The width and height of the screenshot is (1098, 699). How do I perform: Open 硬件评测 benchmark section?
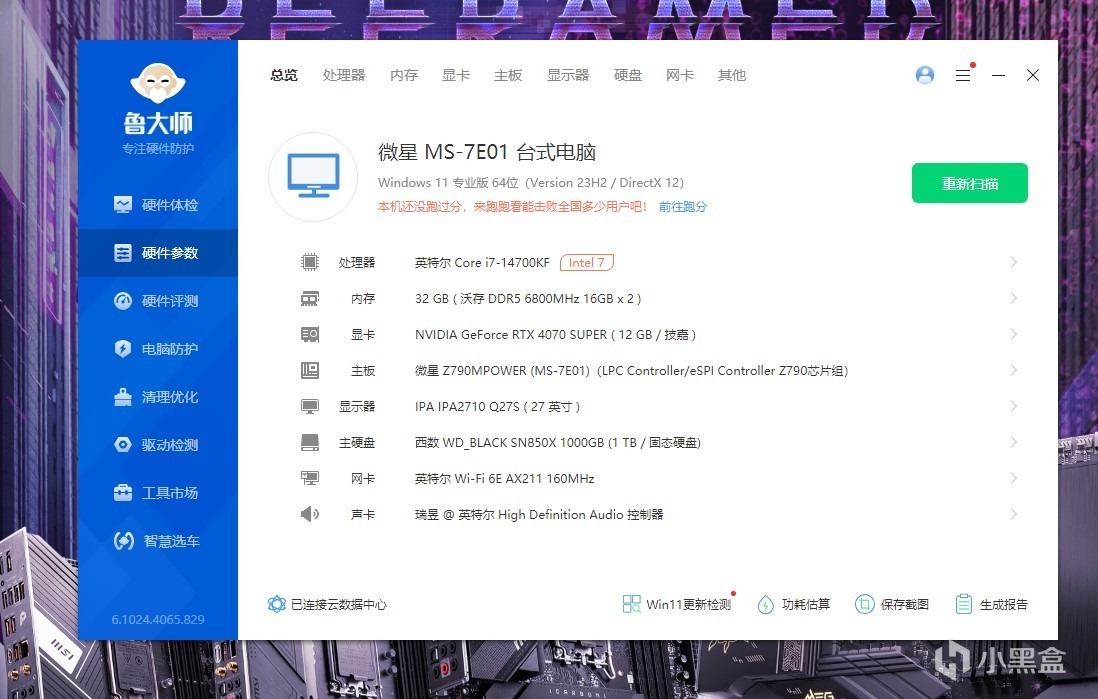click(157, 301)
